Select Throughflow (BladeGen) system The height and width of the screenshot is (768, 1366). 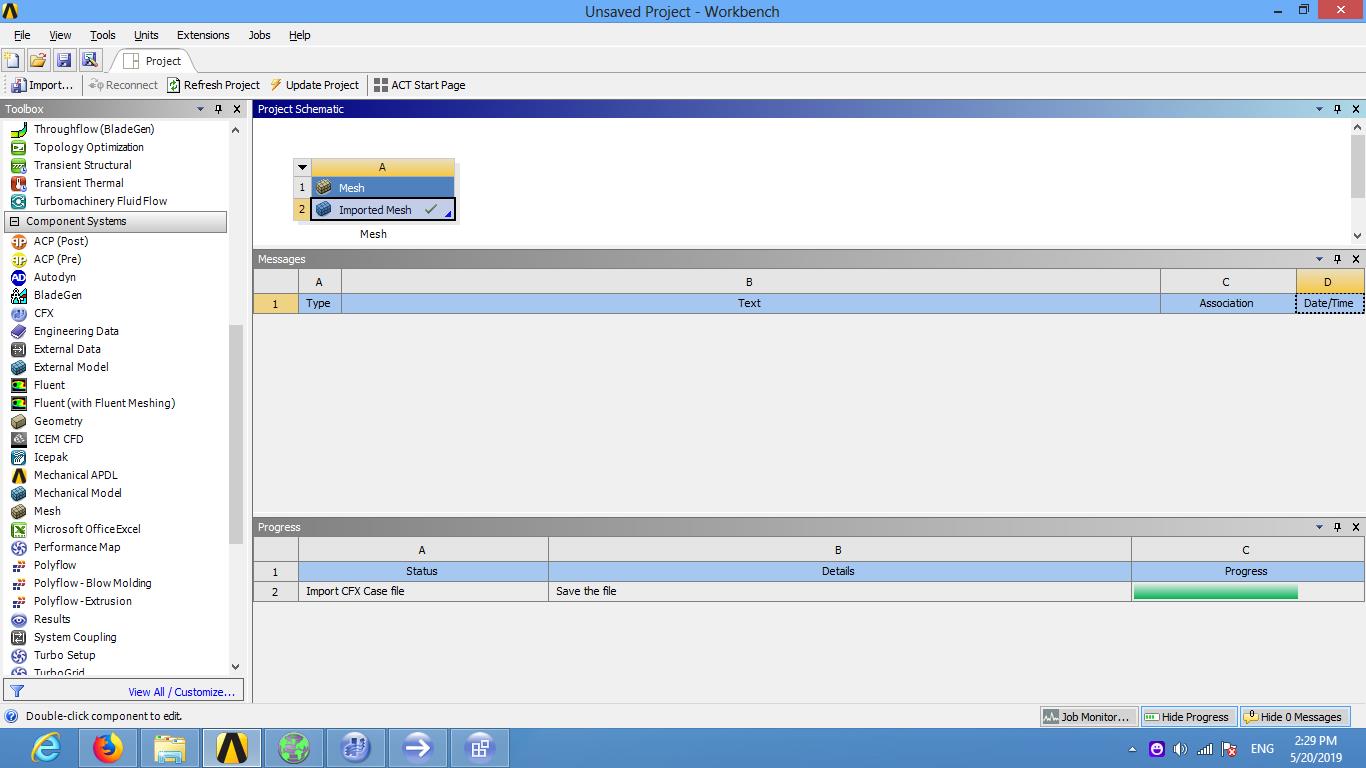pos(94,129)
